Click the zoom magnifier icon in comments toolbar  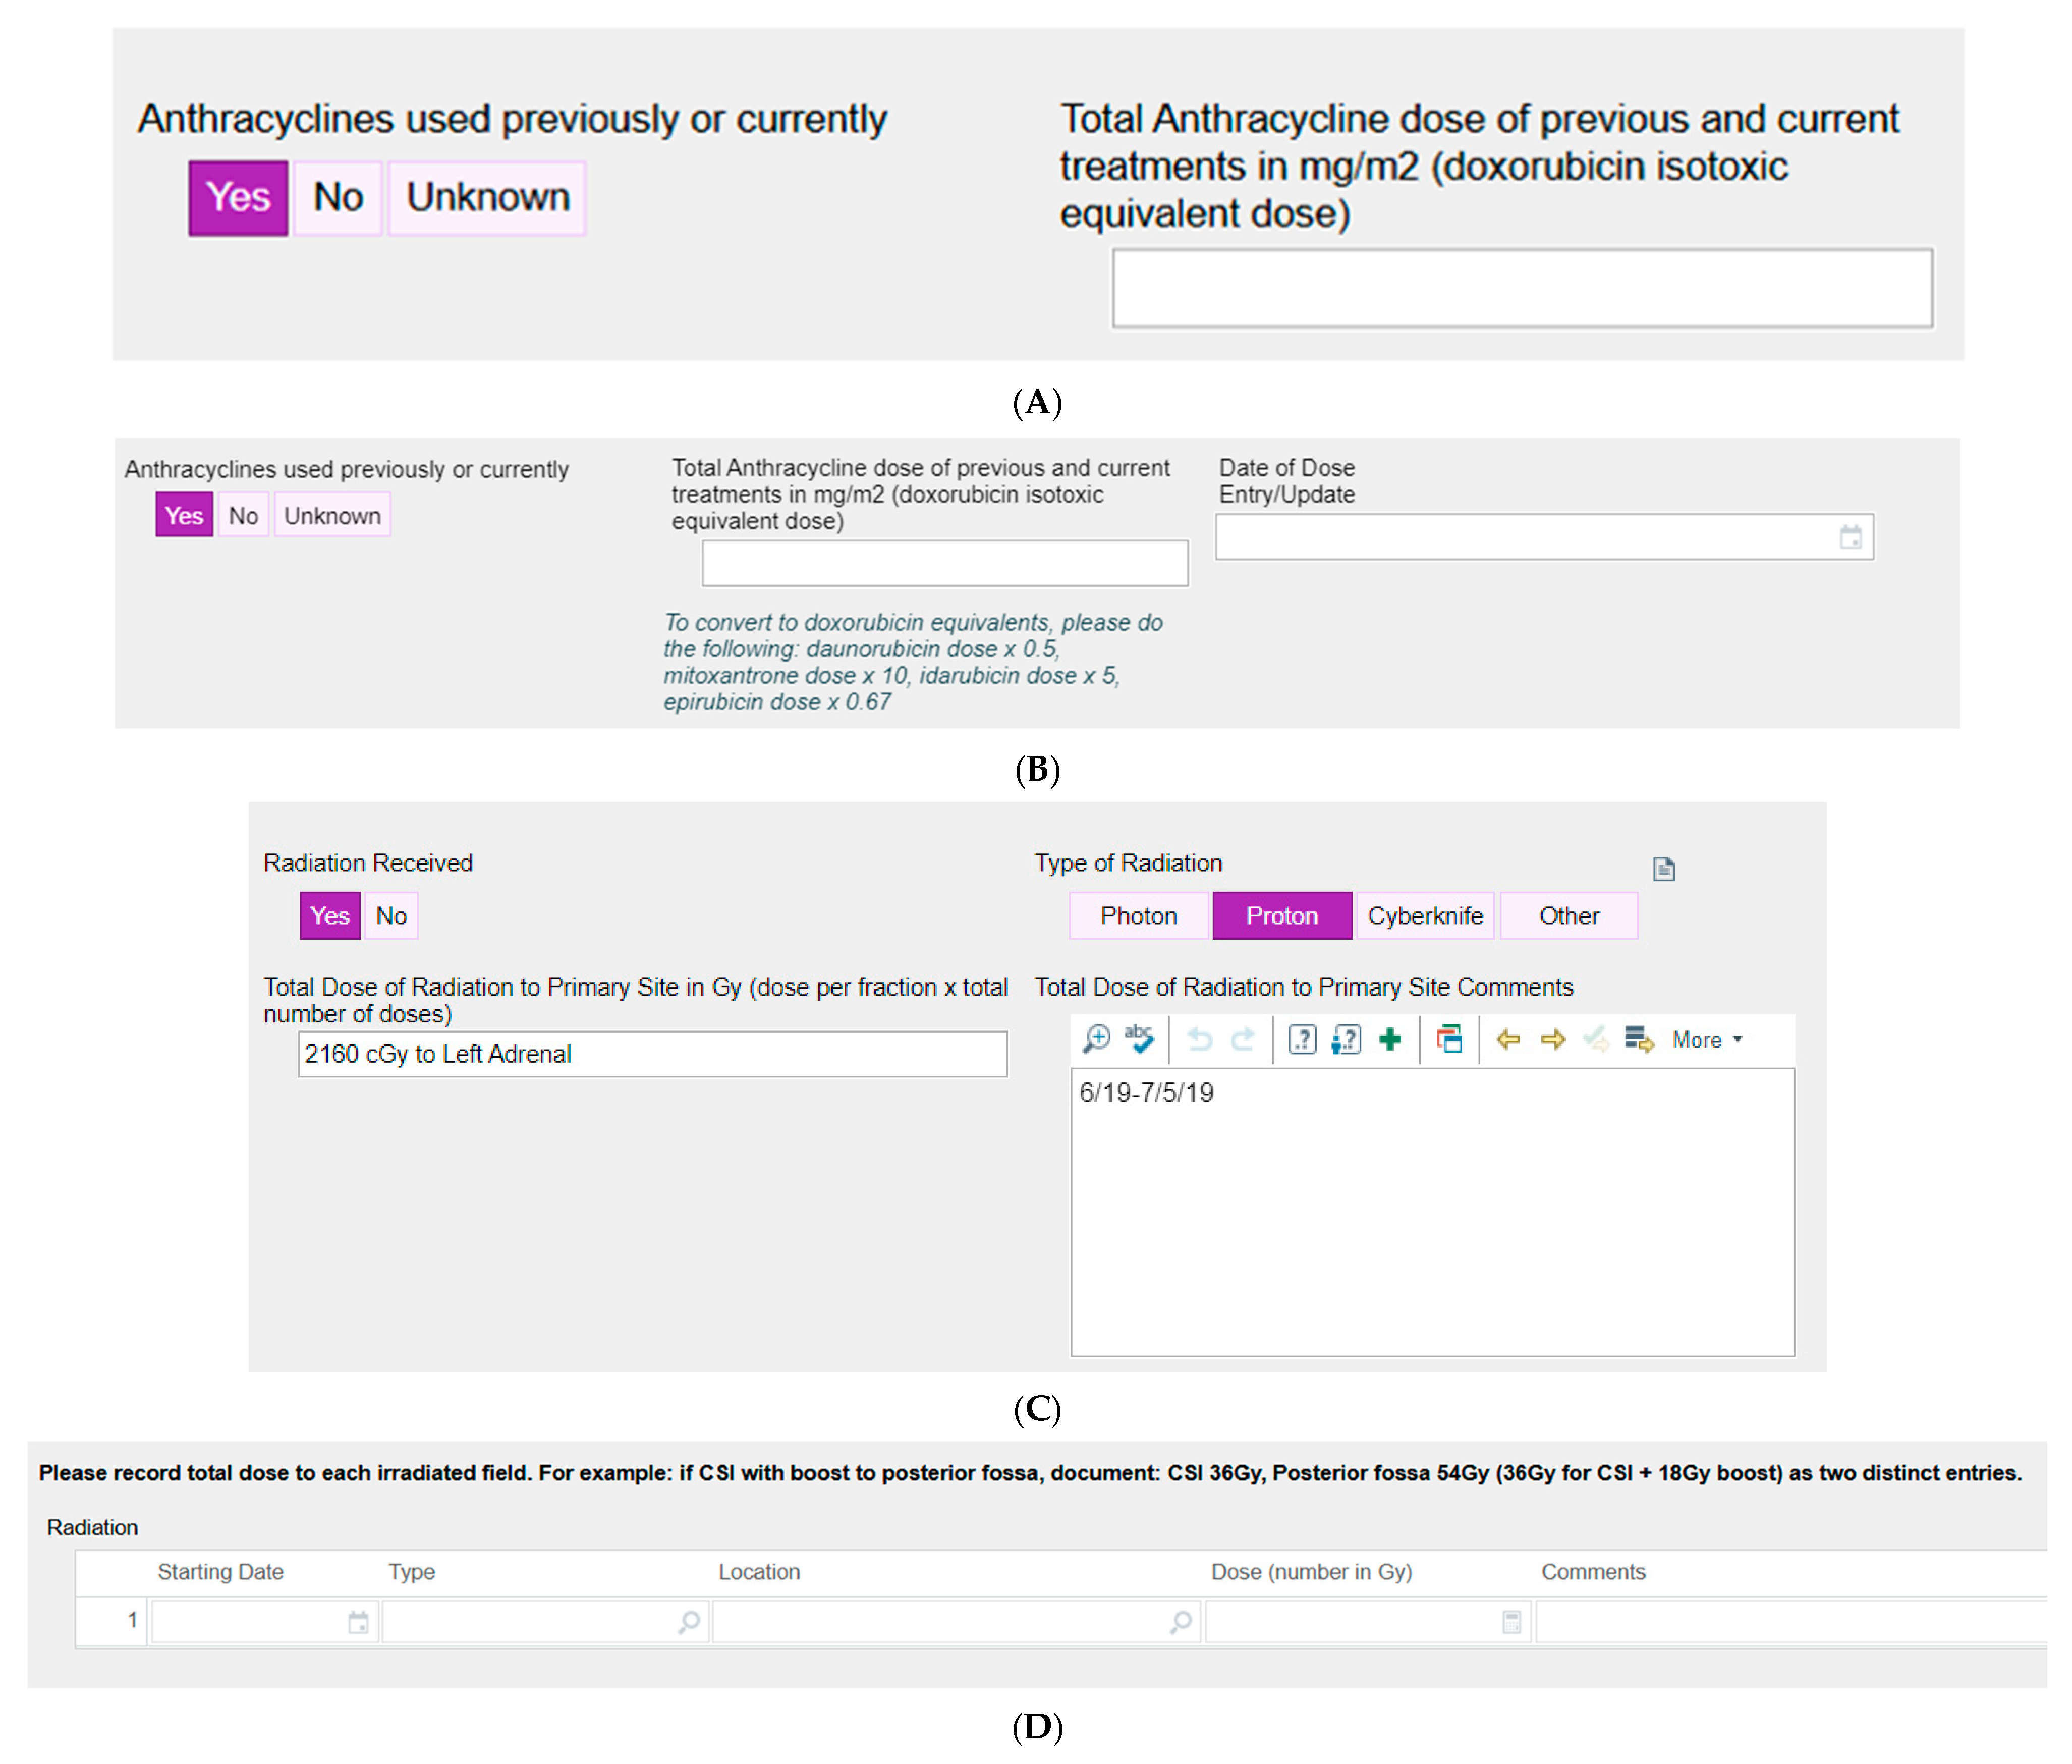point(1096,1039)
